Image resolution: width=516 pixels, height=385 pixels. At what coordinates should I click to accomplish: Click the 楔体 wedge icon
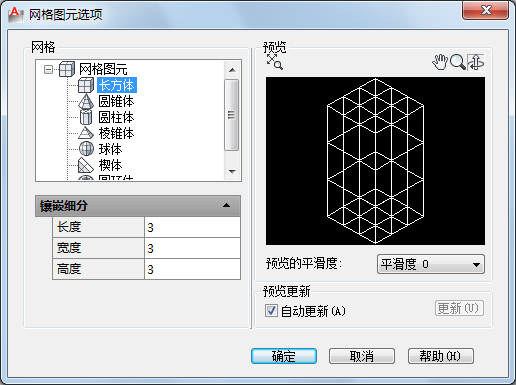click(86, 165)
